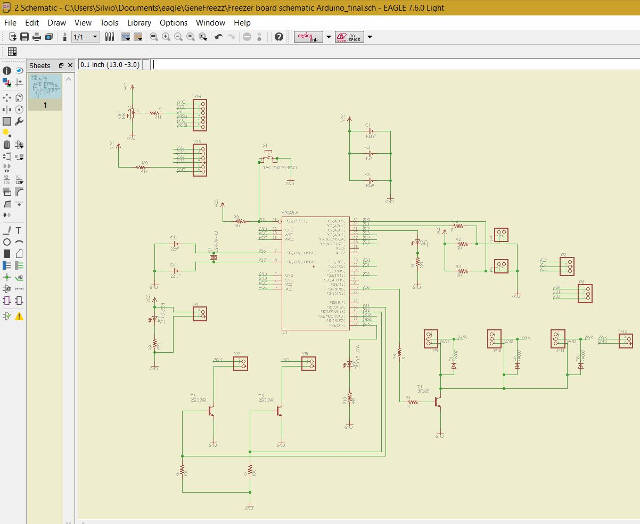
Task: Click the coordinate readout '0.1 inch (13.0 -3.0)'
Action: tap(109, 64)
